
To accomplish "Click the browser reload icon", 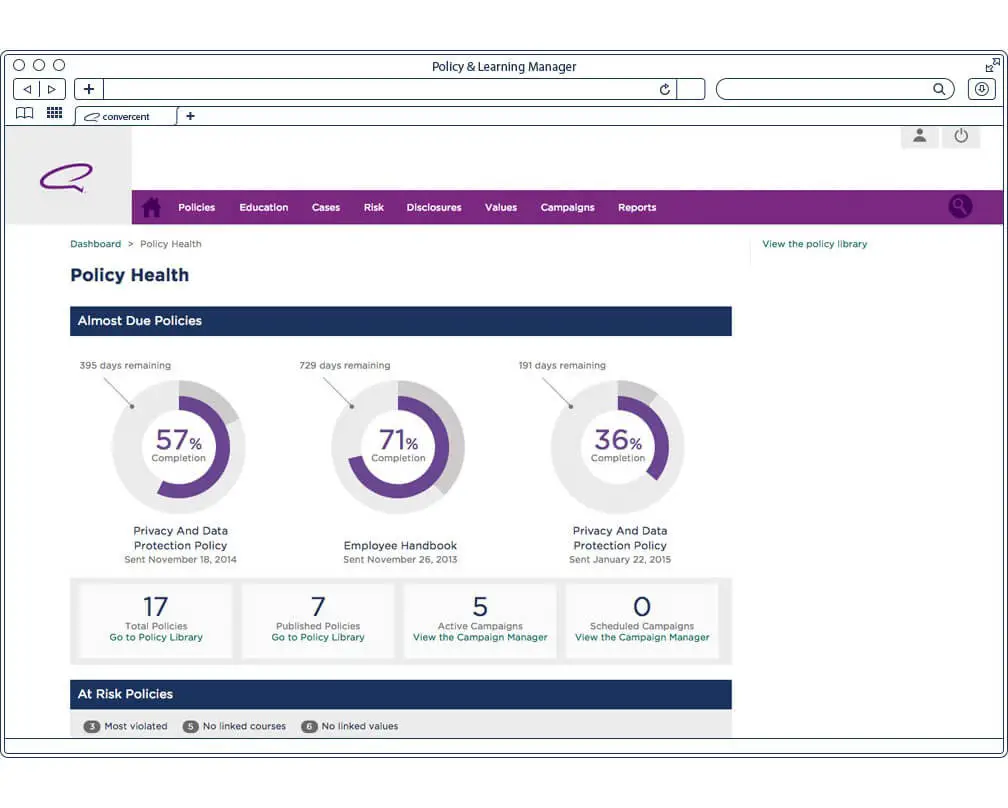I will point(665,89).
